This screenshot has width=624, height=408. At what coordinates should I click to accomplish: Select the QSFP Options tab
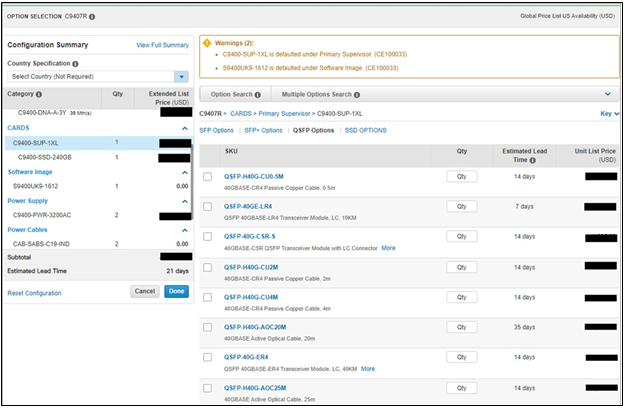tap(313, 131)
